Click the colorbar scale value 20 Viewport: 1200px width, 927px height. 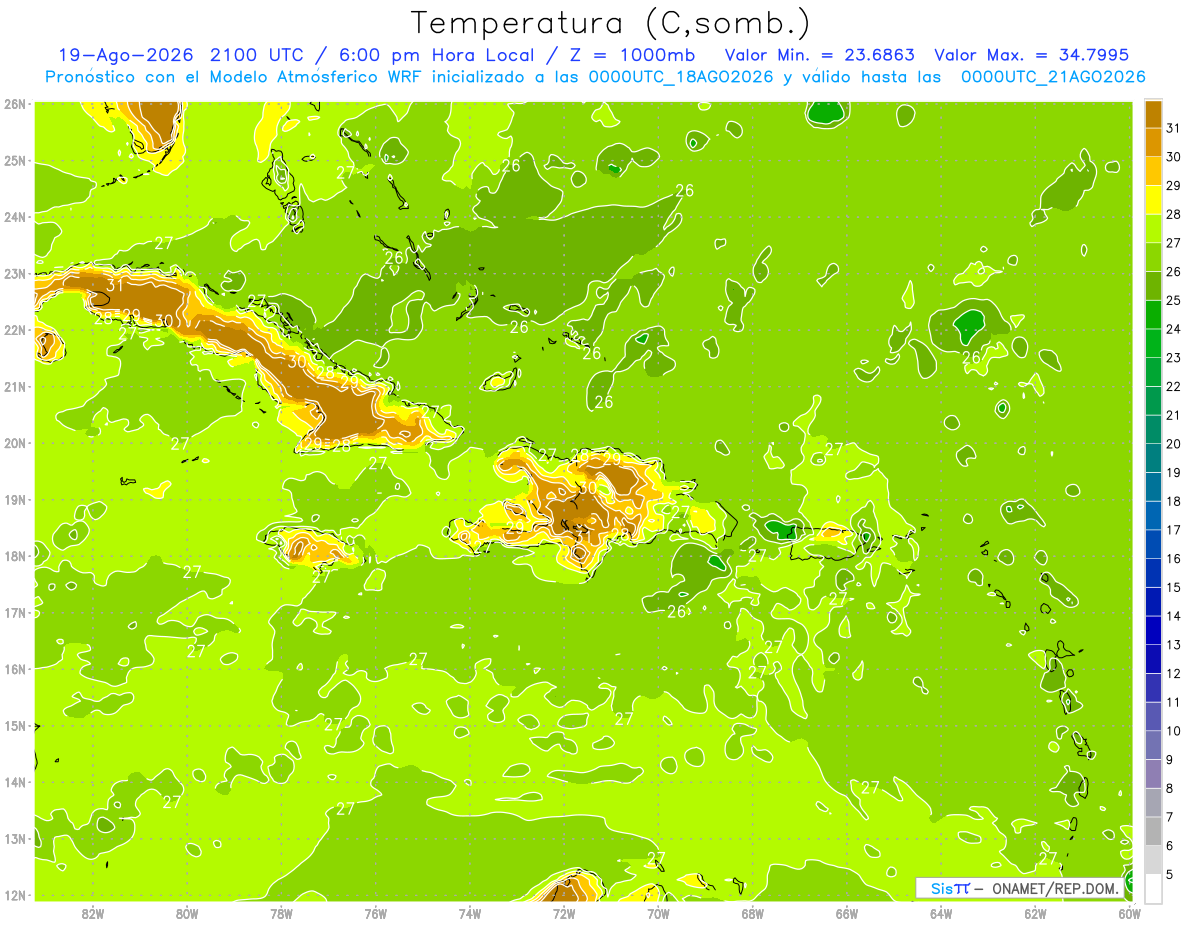pyautogui.click(x=1174, y=444)
